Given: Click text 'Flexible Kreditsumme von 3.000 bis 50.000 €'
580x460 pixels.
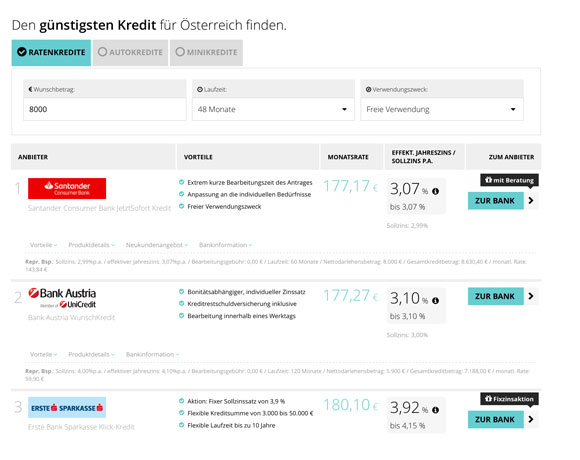Looking at the screenshot, I should (250, 413).
